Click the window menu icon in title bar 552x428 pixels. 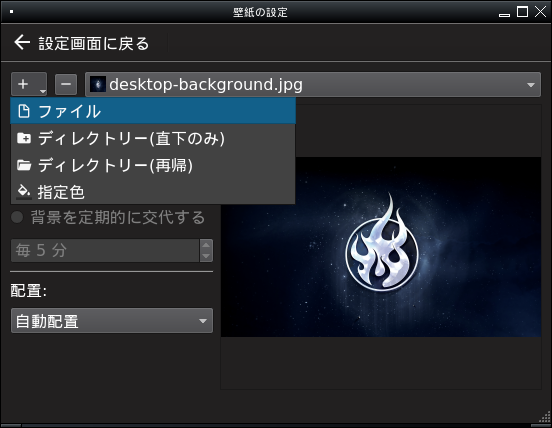pyautogui.click(x=11, y=12)
